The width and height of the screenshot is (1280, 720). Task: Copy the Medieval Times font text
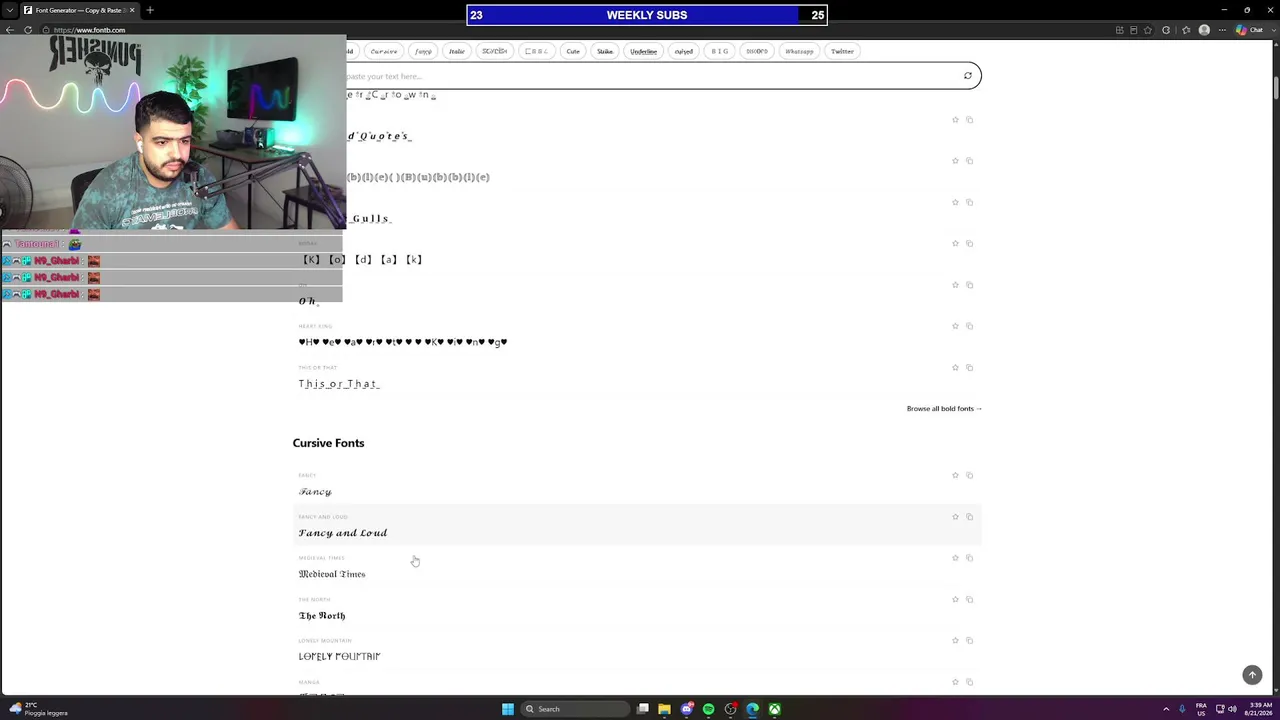click(x=969, y=558)
